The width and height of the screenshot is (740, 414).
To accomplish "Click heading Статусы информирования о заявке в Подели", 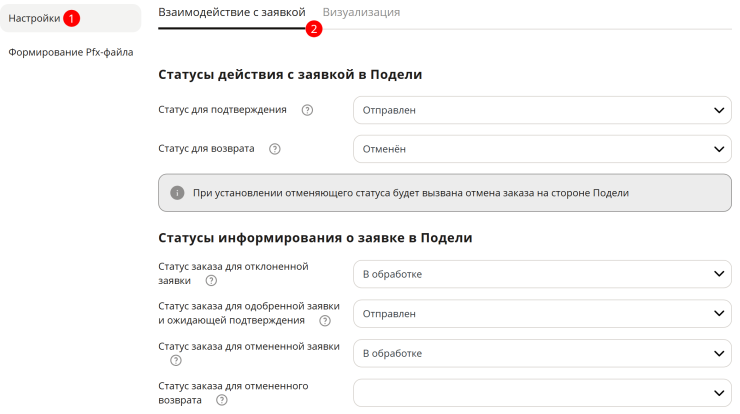I will click(315, 237).
